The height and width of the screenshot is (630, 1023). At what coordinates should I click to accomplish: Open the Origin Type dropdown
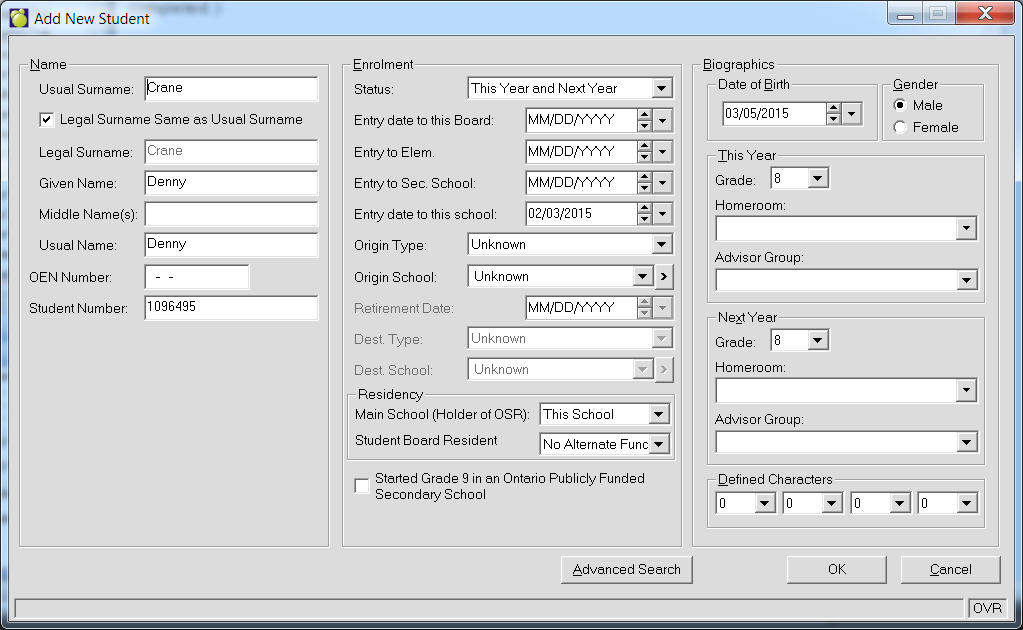662,245
